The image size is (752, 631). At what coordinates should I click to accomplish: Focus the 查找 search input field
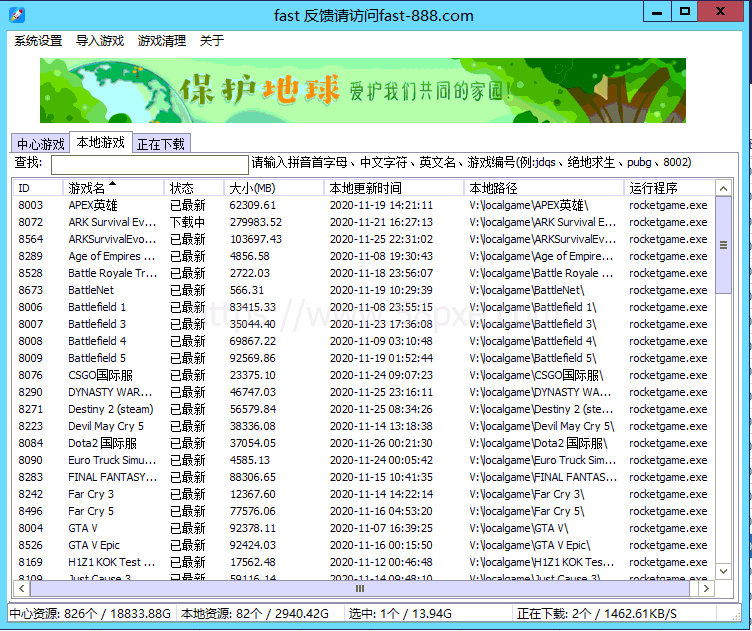click(150, 164)
